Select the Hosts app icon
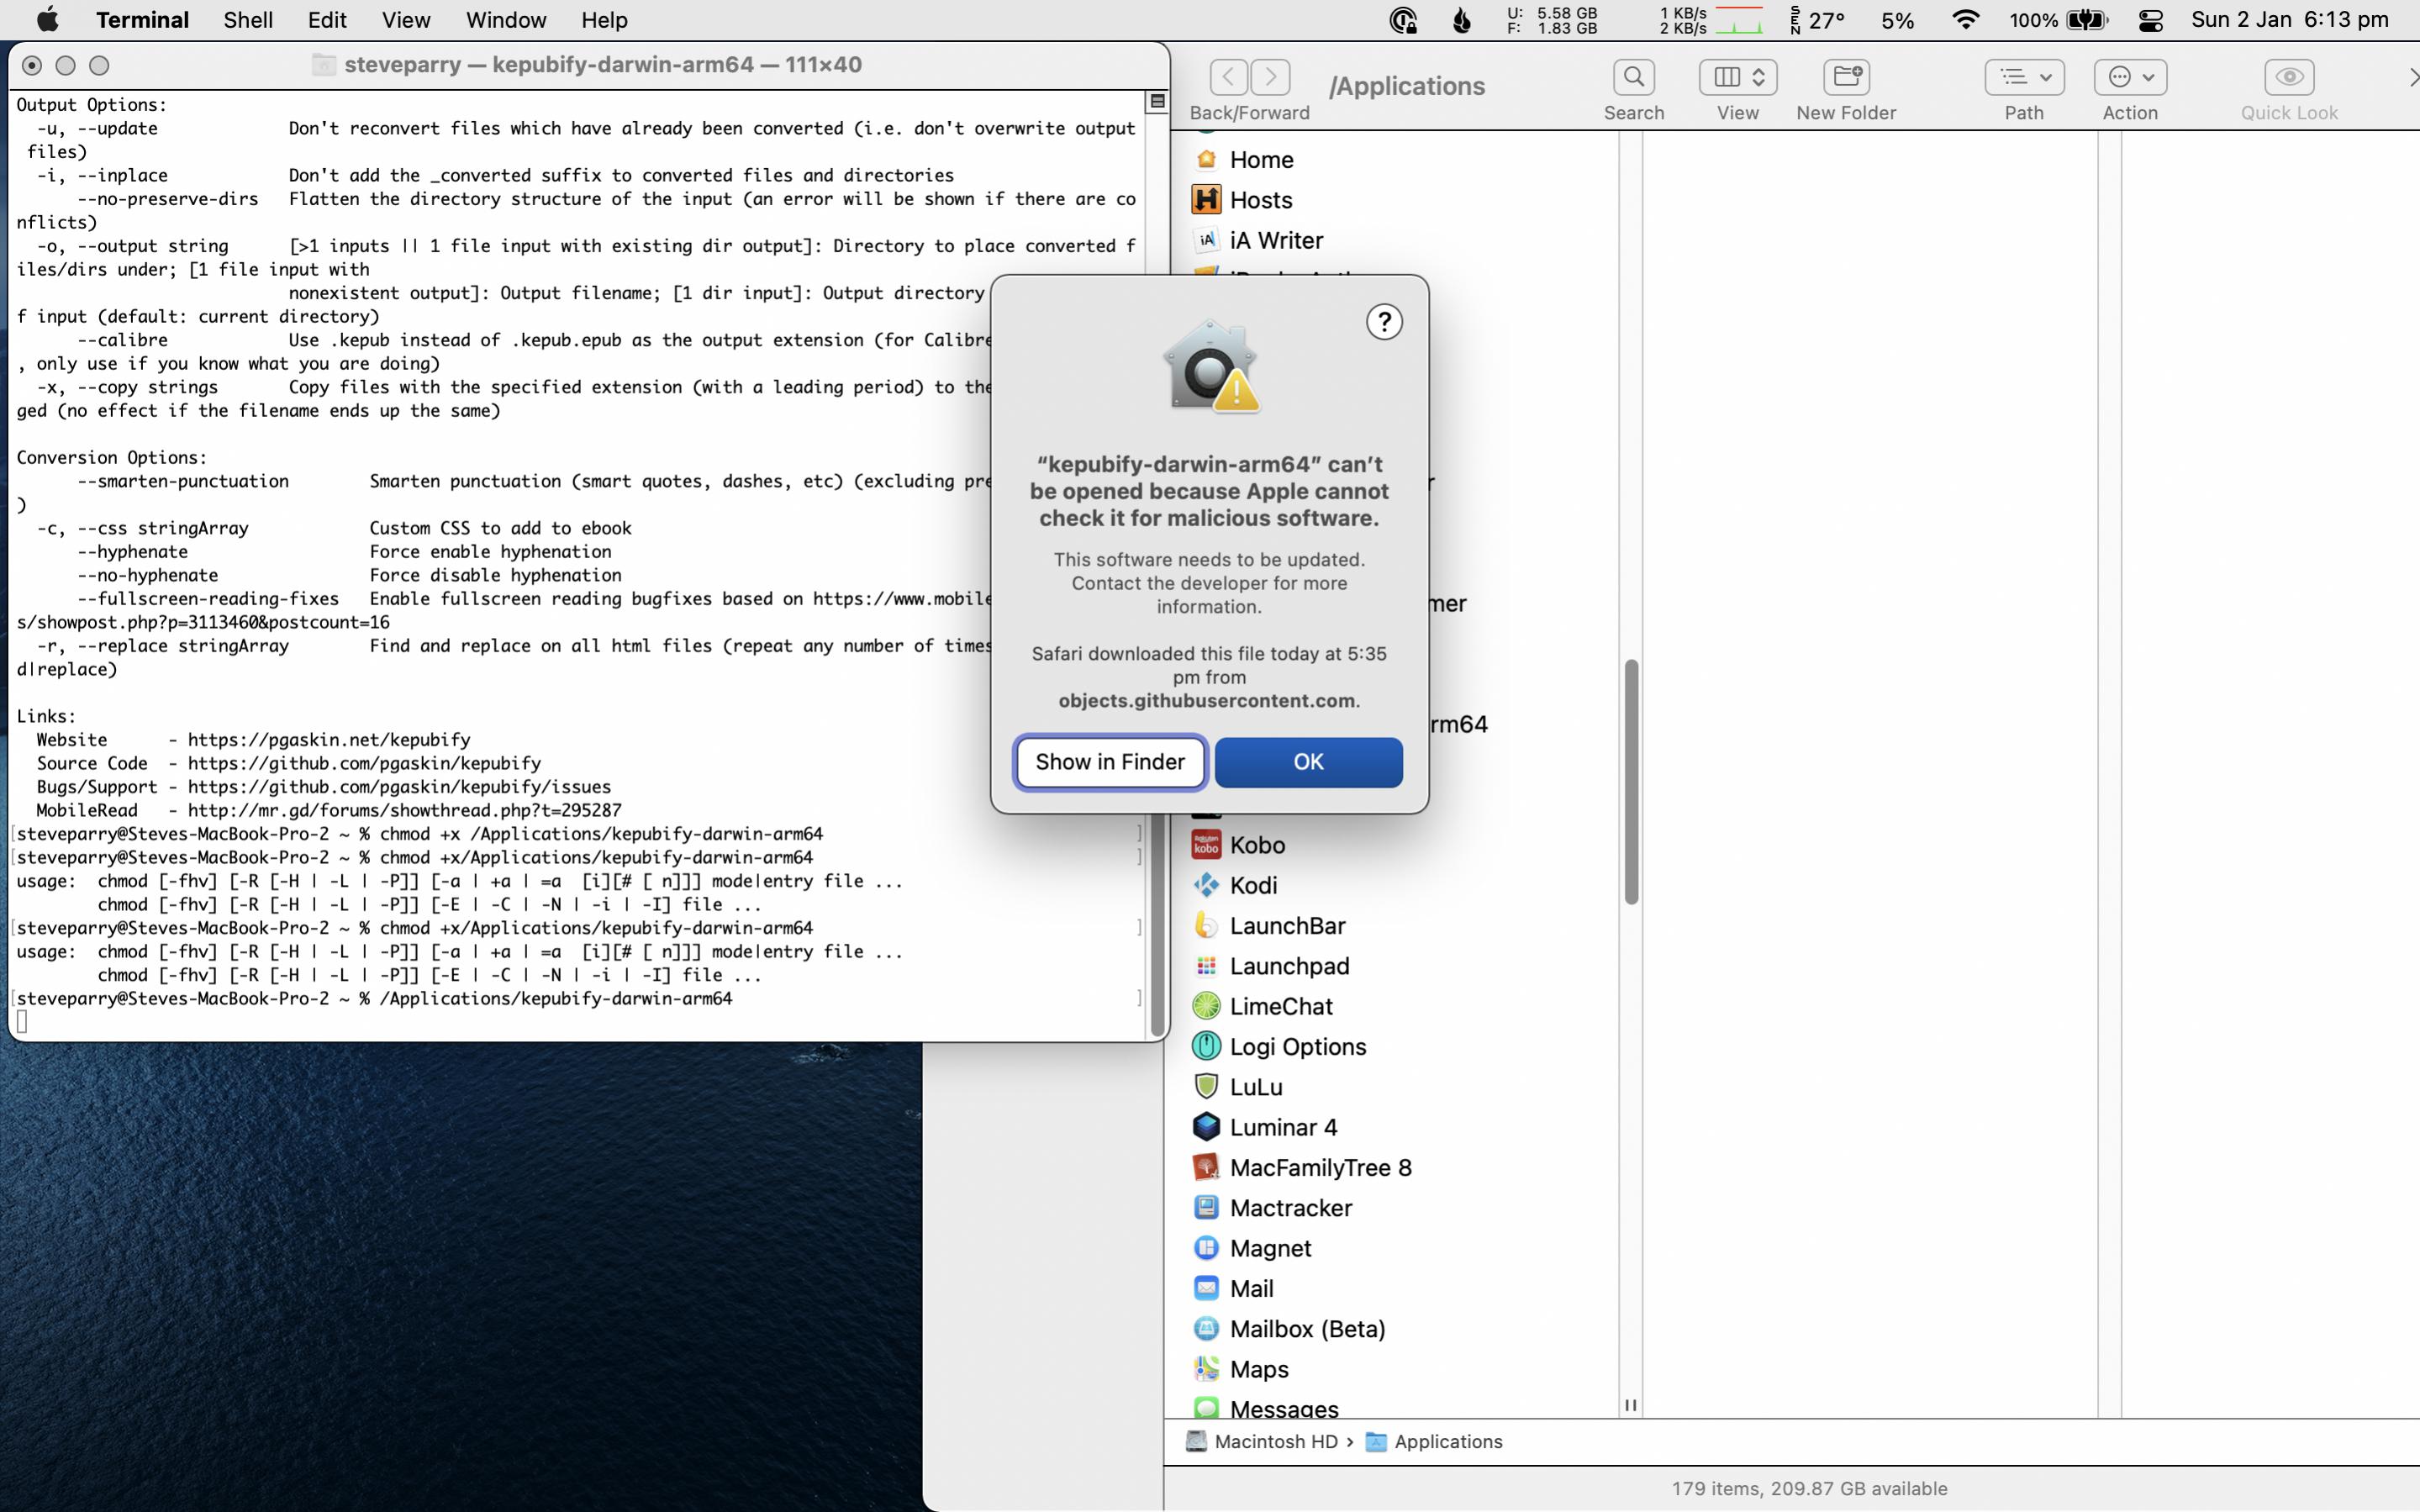 pyautogui.click(x=1206, y=200)
